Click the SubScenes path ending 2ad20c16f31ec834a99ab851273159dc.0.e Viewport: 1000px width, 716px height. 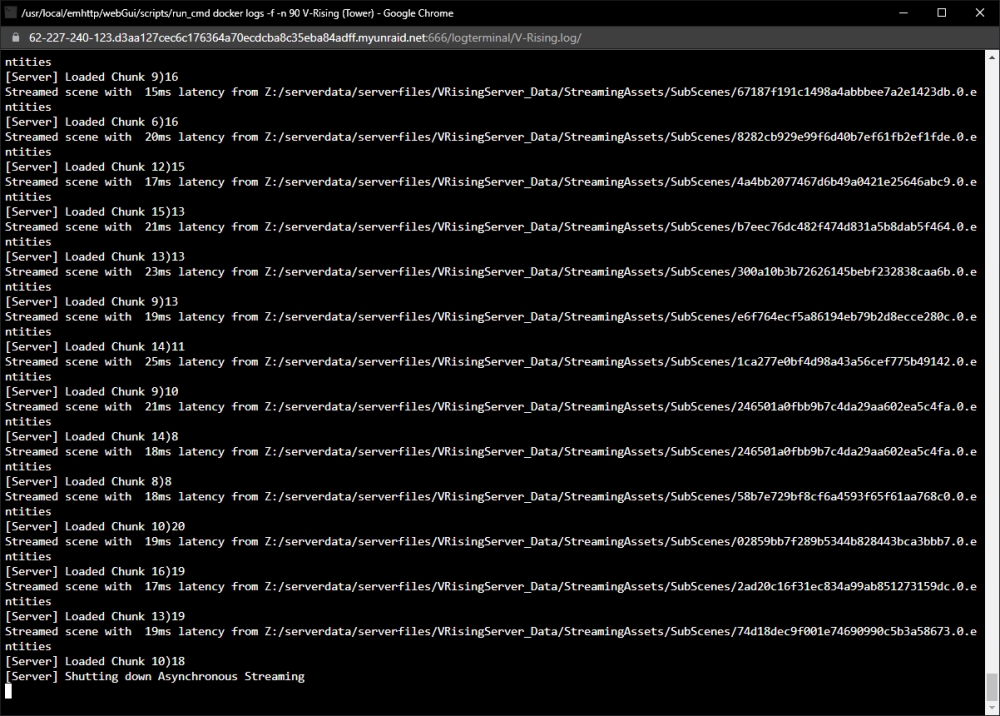621,586
